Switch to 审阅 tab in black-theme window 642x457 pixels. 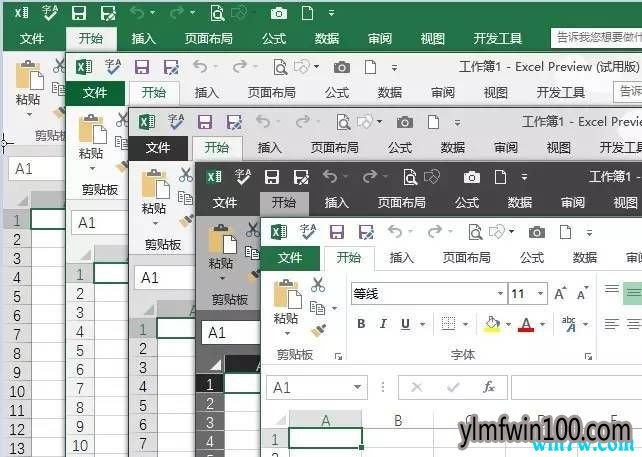pyautogui.click(x=572, y=202)
